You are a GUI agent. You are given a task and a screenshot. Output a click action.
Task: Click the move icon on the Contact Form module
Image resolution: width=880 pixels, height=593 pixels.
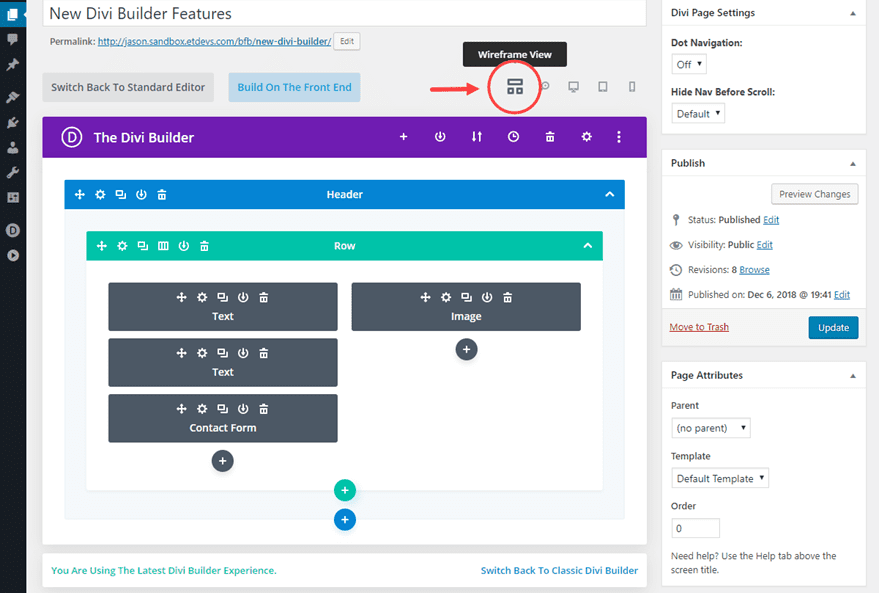click(x=181, y=409)
